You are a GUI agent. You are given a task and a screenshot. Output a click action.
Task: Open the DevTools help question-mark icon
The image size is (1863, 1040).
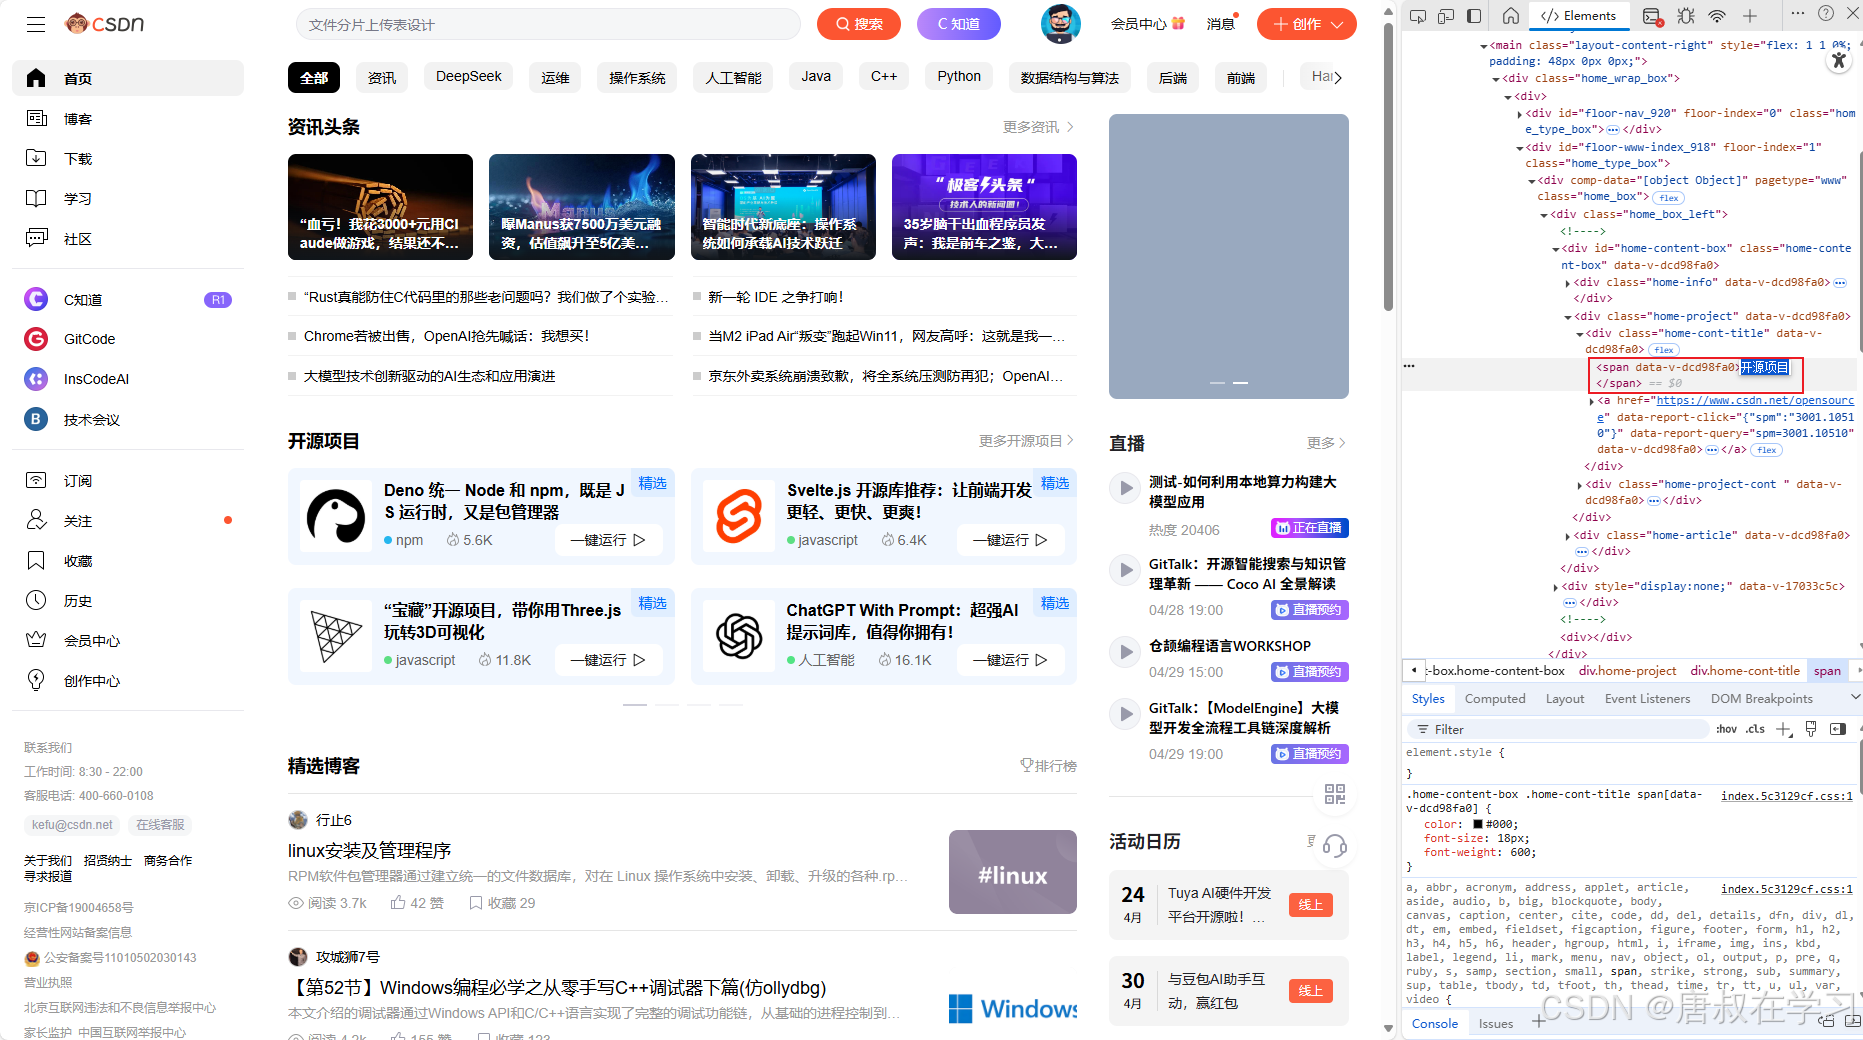coord(1826,13)
